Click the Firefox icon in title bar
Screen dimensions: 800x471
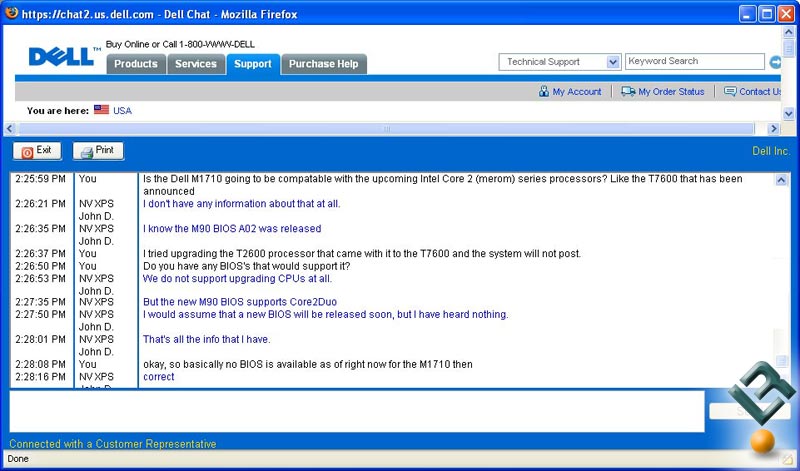point(11,13)
